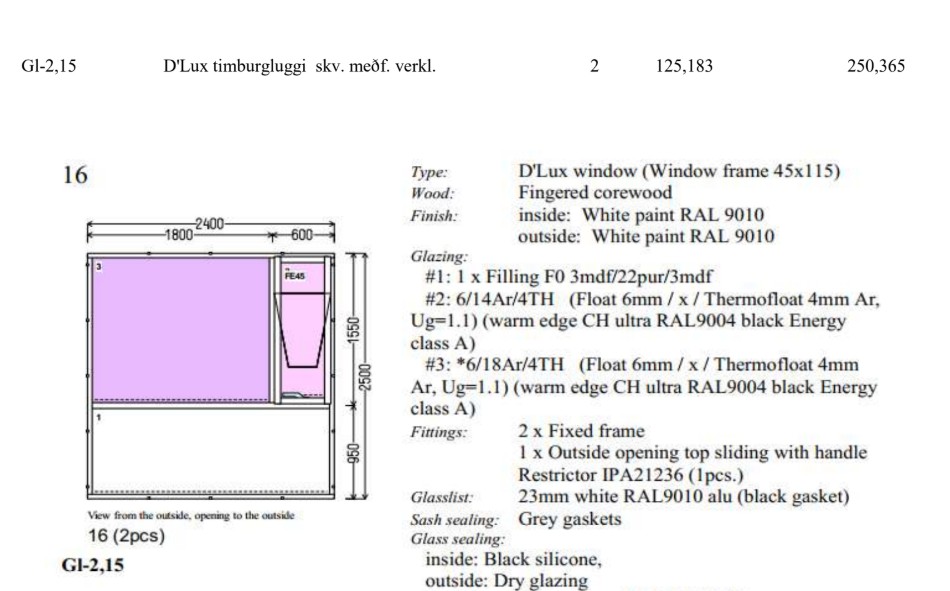This screenshot has width=950, height=591.
Task: Click the 'Glass sealing:' field label
Action: pyautogui.click(x=457, y=539)
